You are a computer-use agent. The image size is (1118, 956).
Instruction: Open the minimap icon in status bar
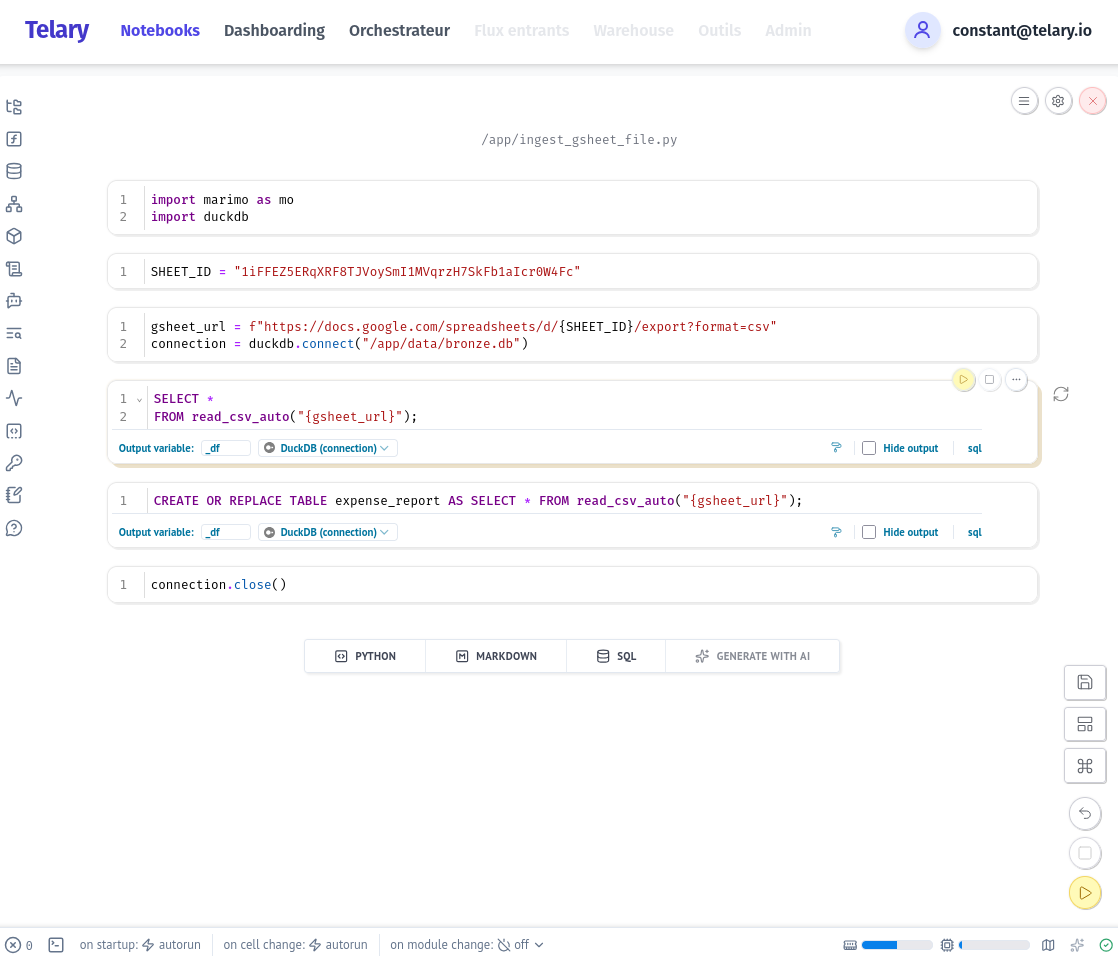coord(1047,944)
